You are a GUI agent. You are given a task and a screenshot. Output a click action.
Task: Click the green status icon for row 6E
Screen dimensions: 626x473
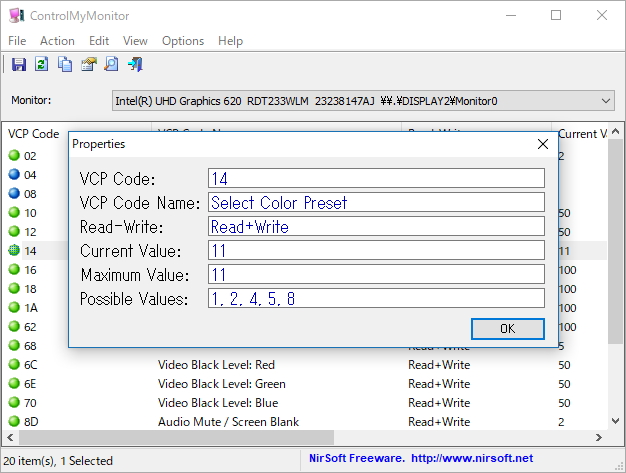[14, 383]
